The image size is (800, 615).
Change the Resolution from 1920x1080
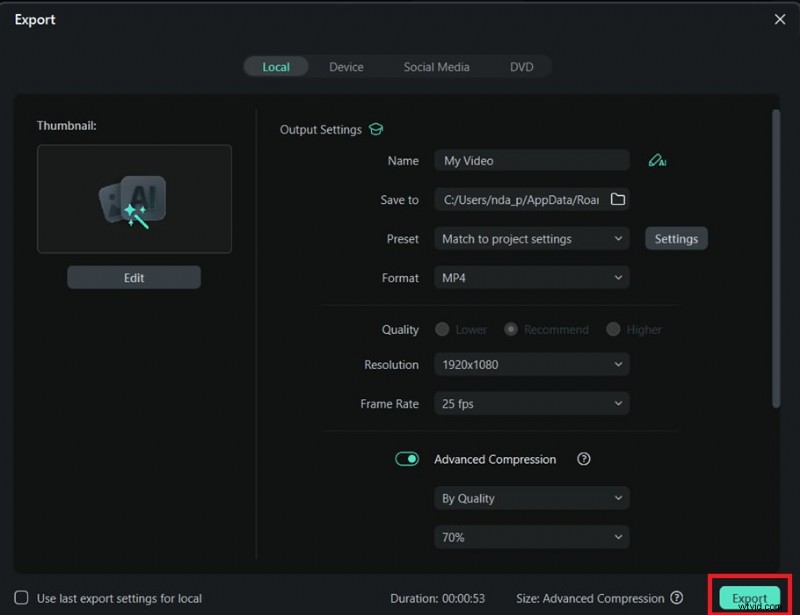(531, 364)
